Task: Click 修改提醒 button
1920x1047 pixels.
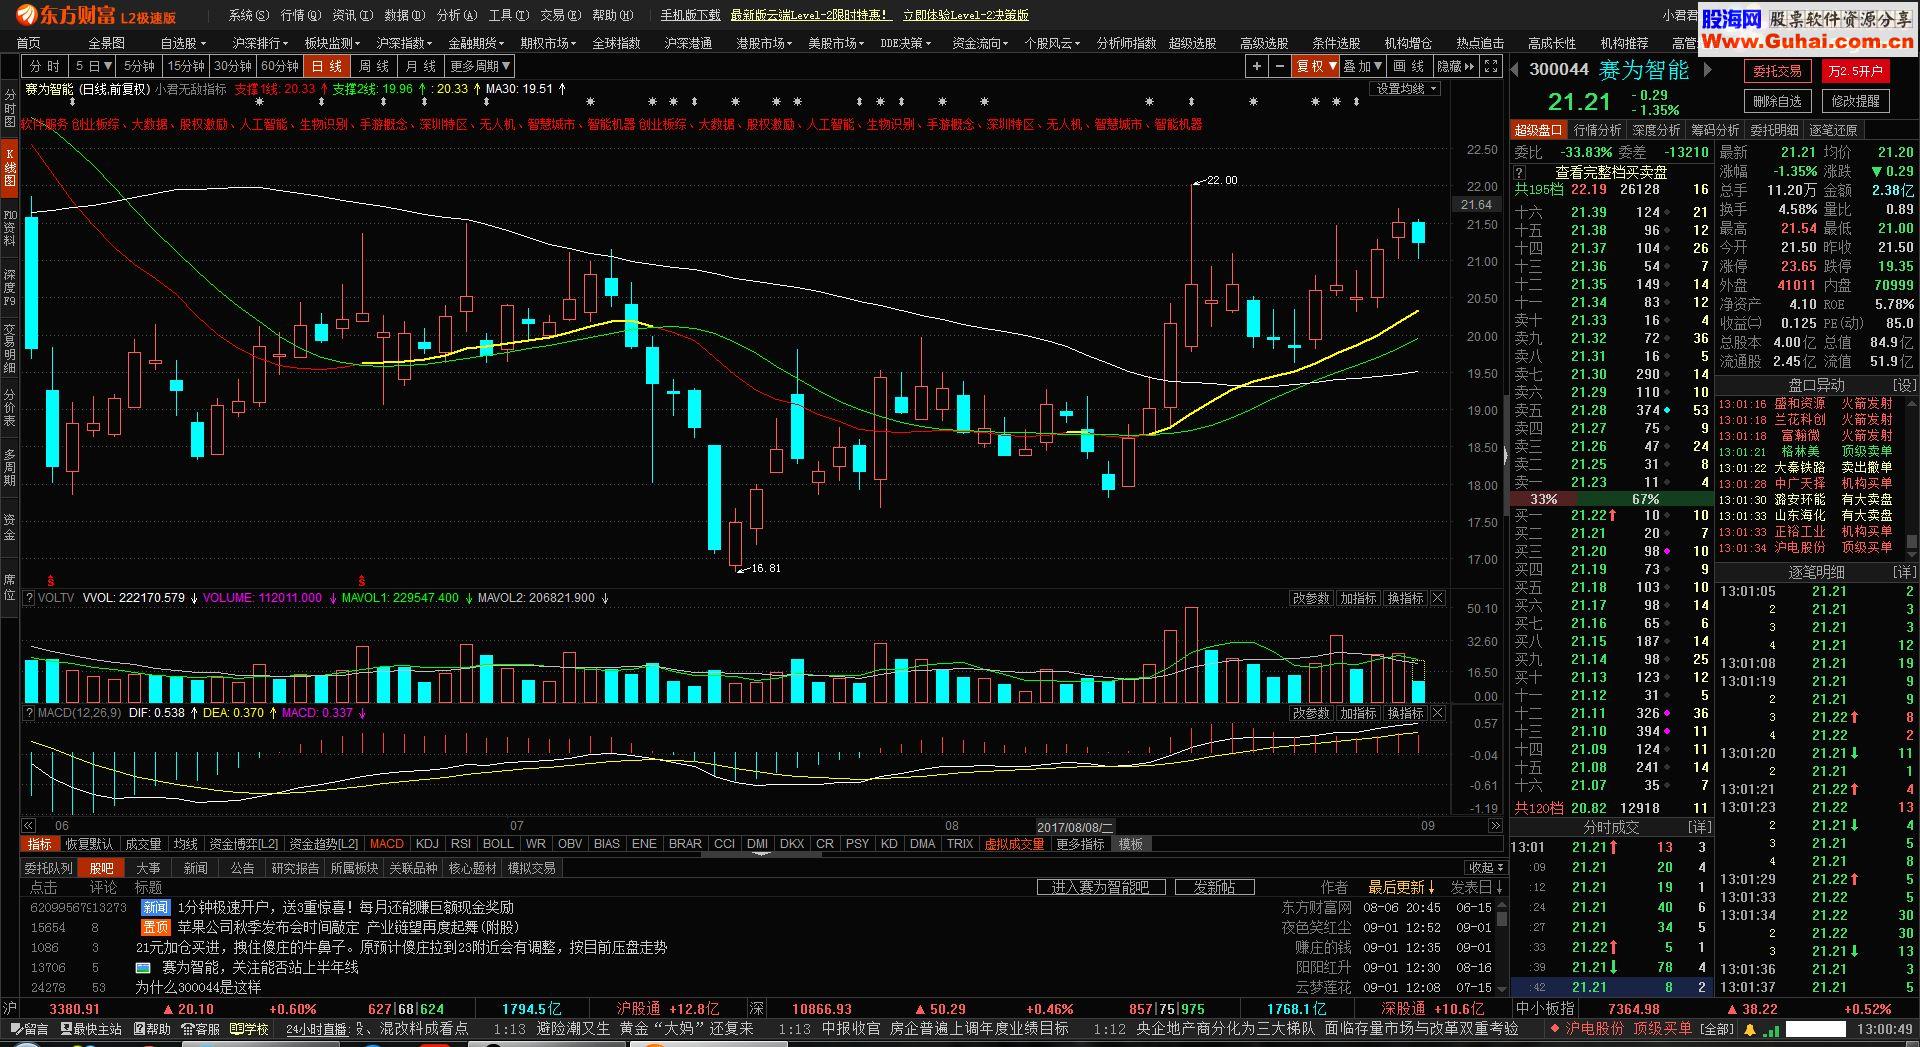Action: [x=1855, y=101]
